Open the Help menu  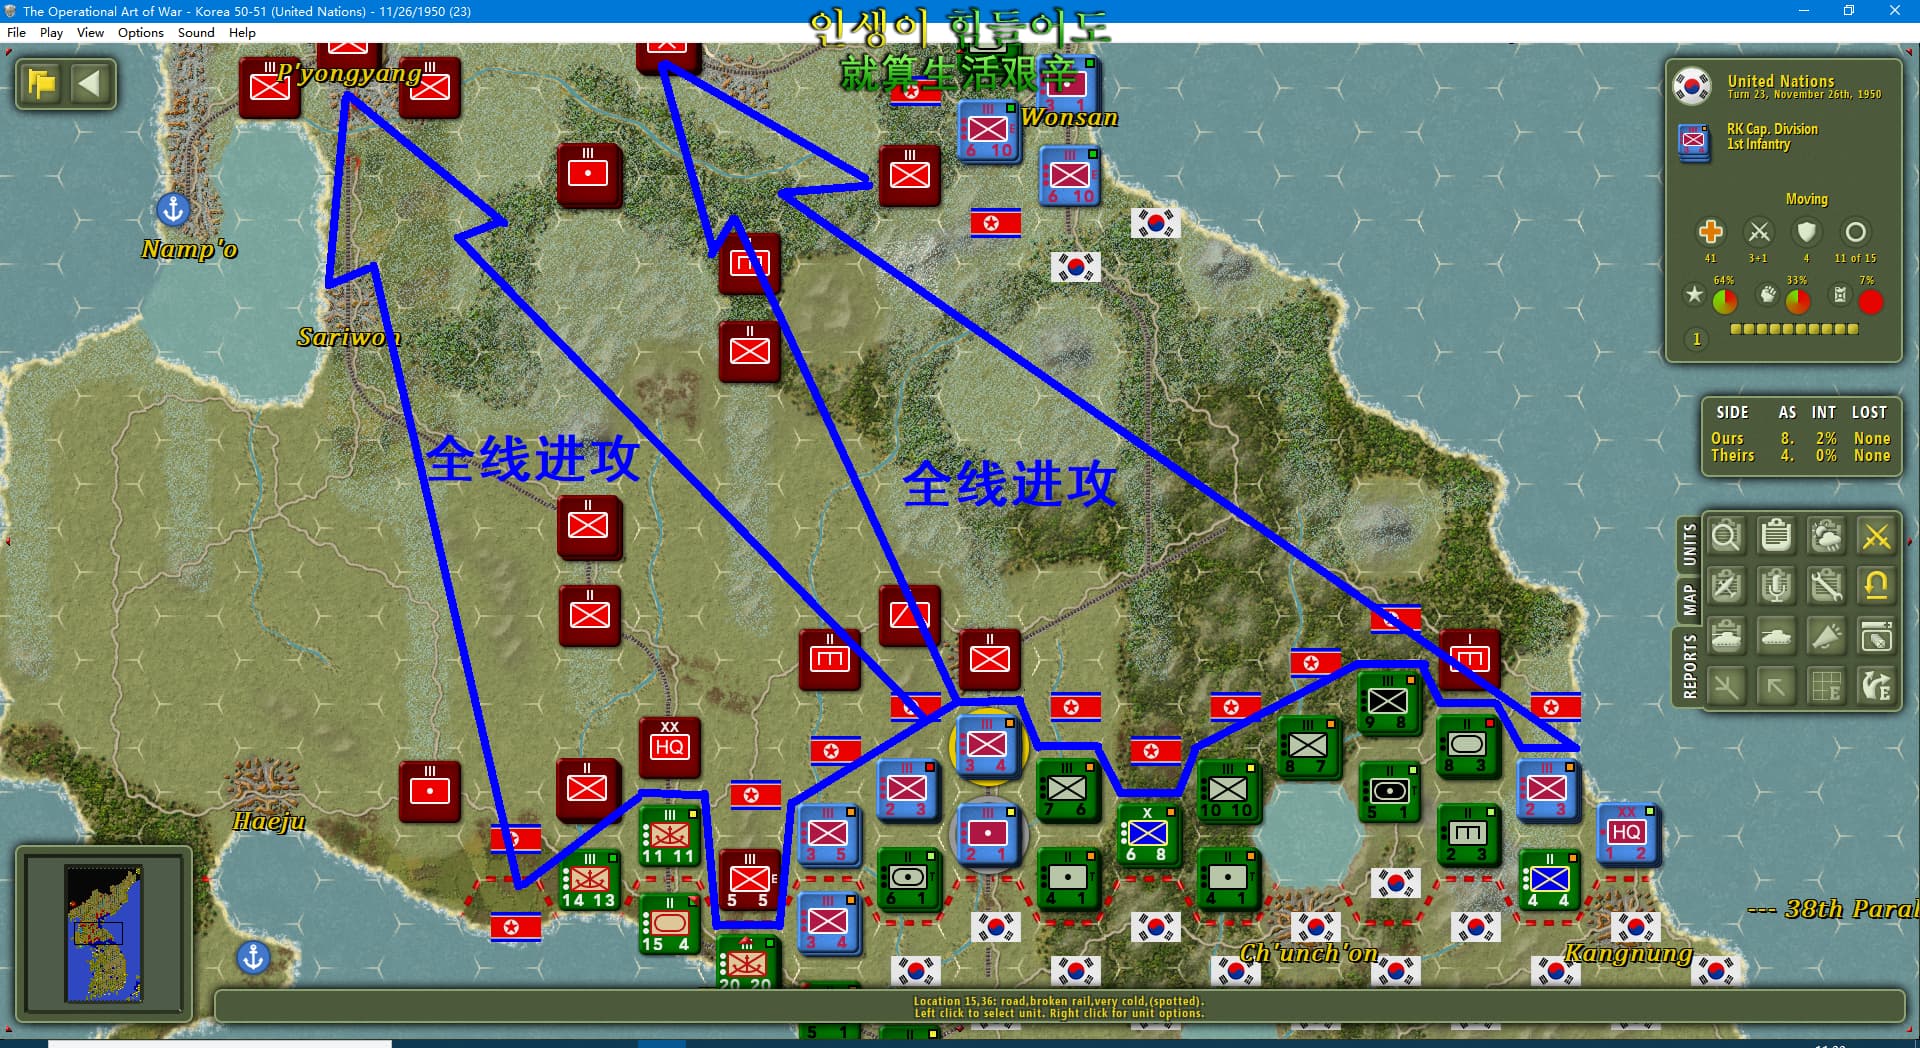coord(242,33)
